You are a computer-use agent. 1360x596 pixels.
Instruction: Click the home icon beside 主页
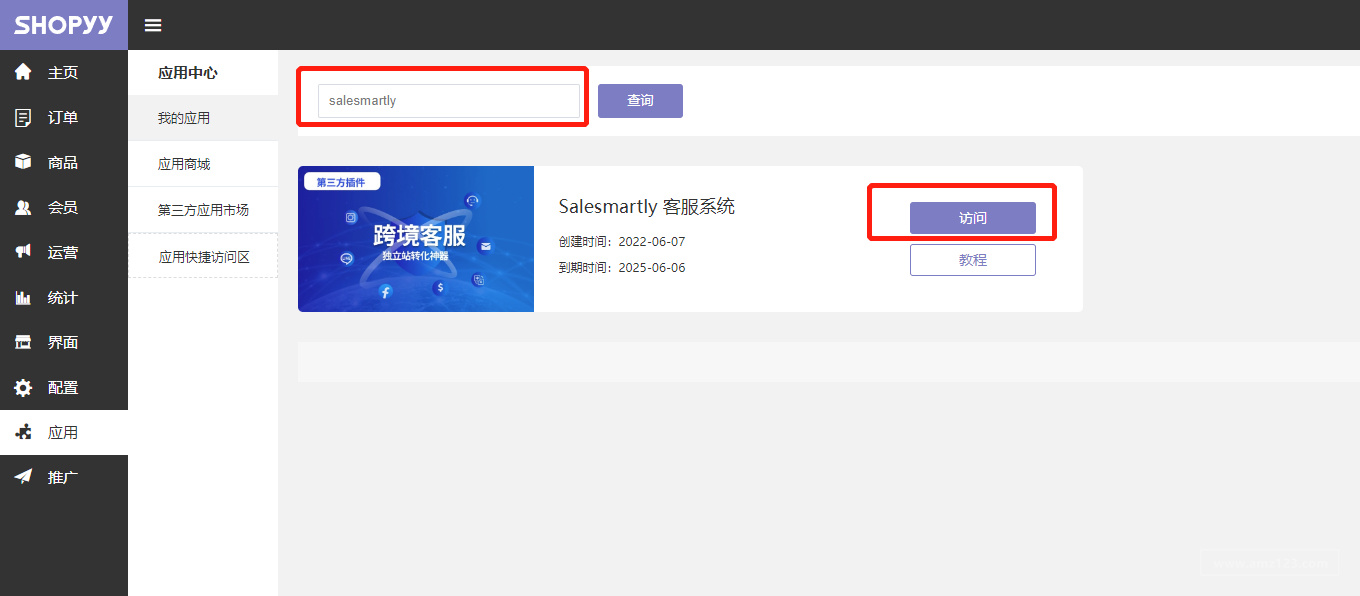(x=23, y=72)
